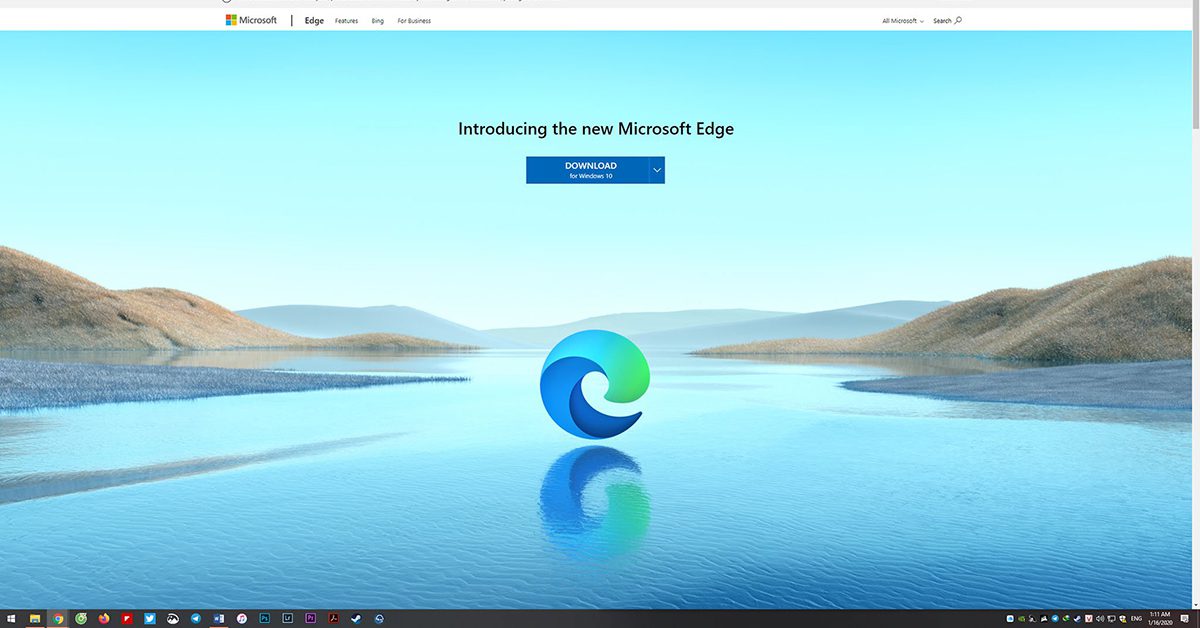This screenshot has height=628, width=1200.
Task: Open the green circular taskbar app icon
Action: coord(81,619)
